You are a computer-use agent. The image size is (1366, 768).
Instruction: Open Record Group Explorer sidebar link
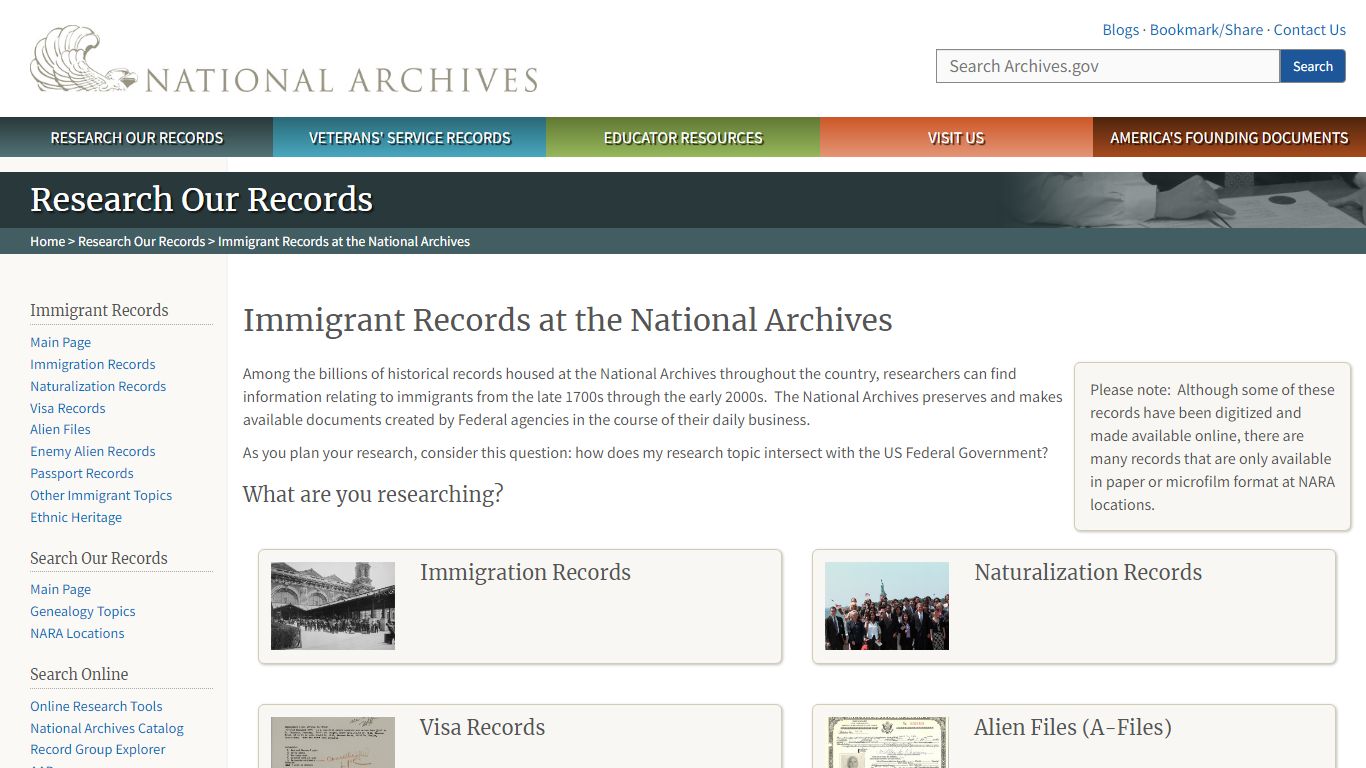point(98,749)
